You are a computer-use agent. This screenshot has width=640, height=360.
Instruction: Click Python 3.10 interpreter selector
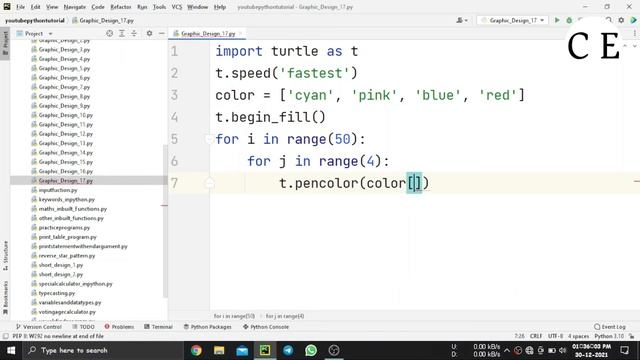(x=609, y=336)
